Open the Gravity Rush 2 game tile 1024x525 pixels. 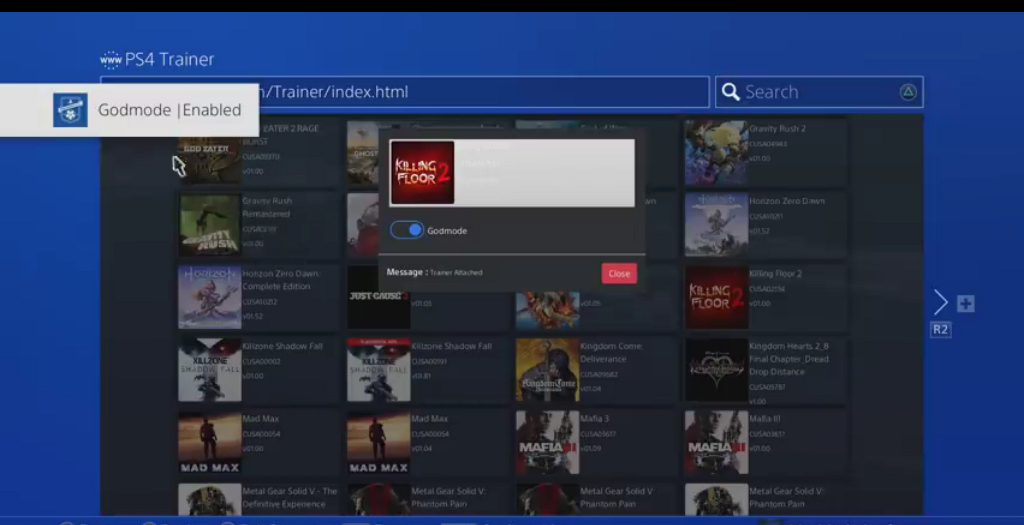click(716, 152)
